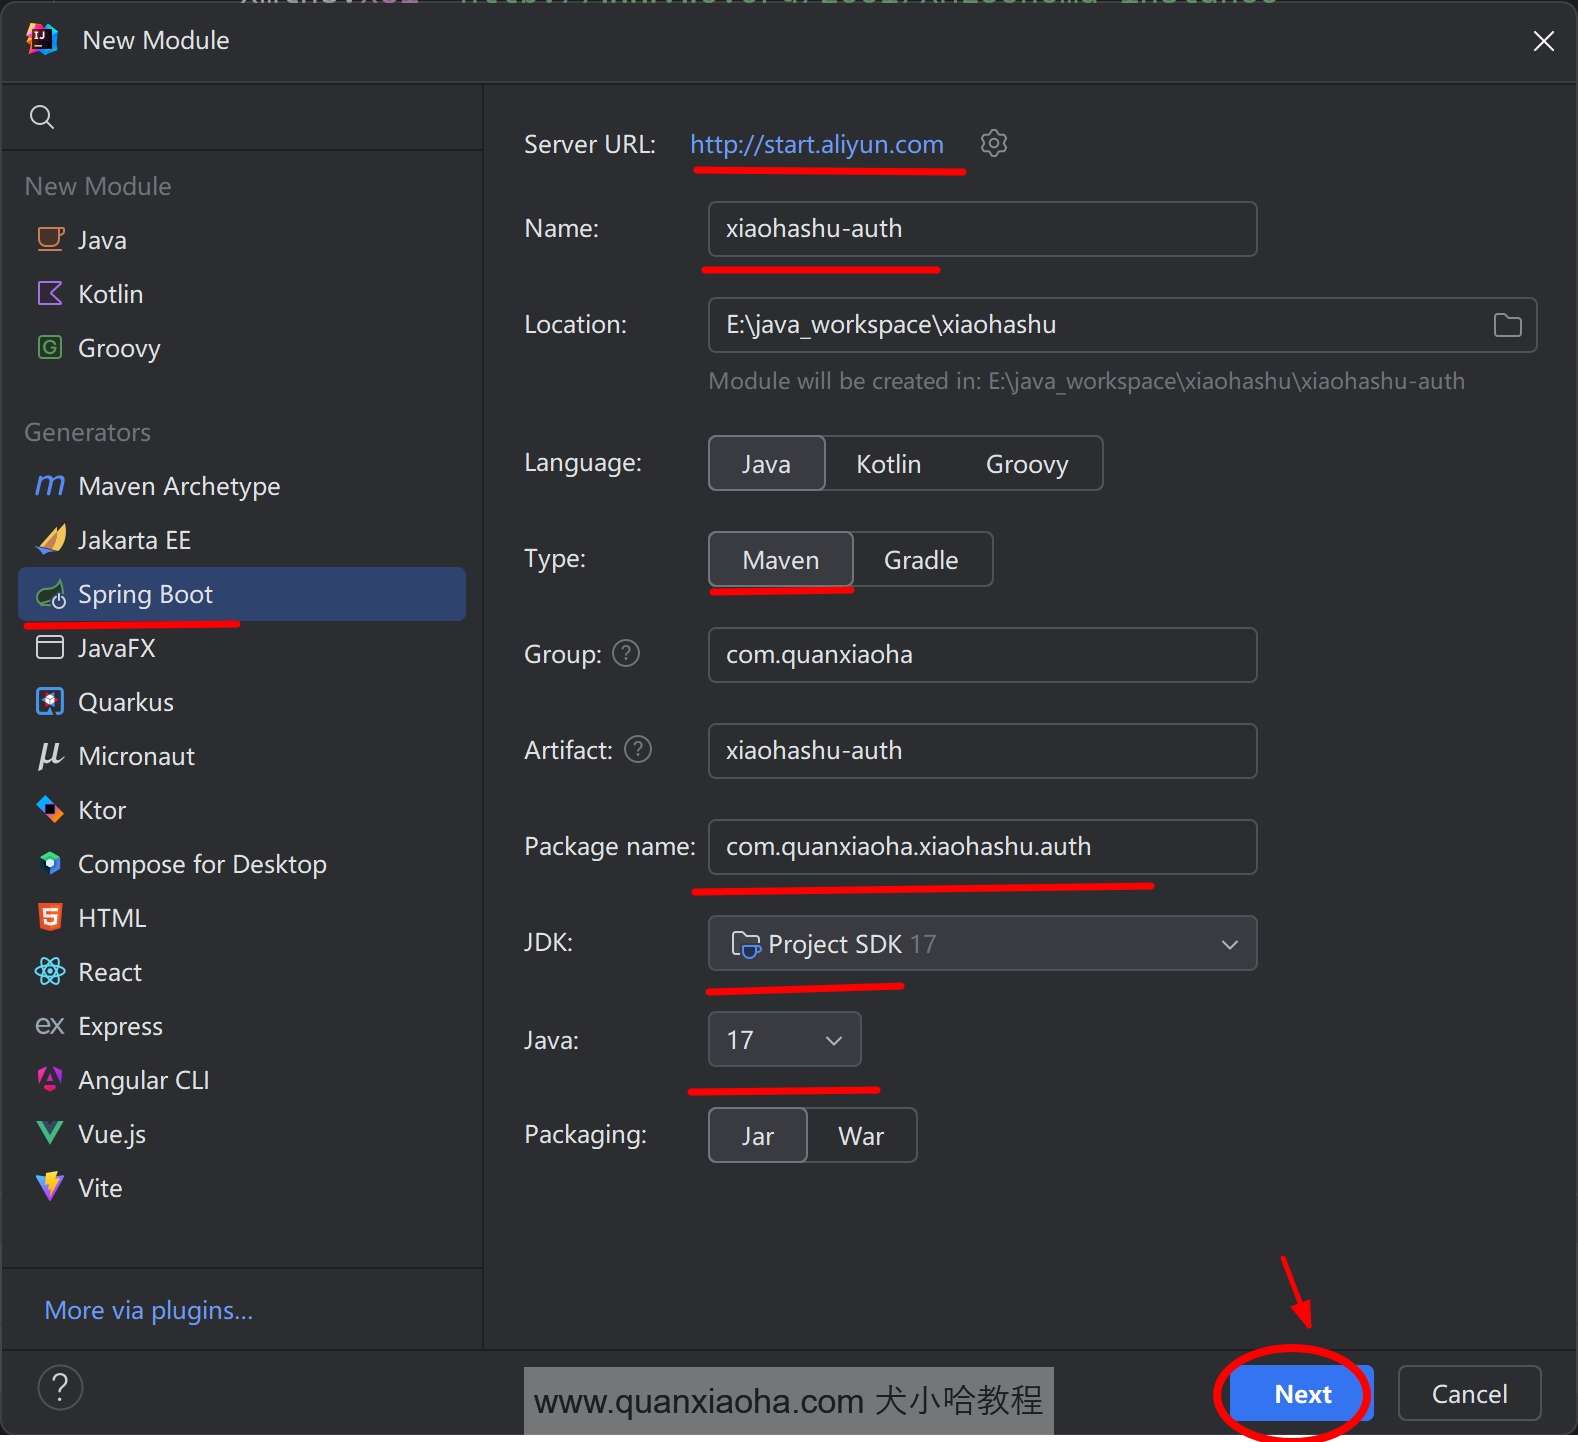This screenshot has height=1442, width=1578.
Task: Show help for Artifact field
Action: click(638, 749)
